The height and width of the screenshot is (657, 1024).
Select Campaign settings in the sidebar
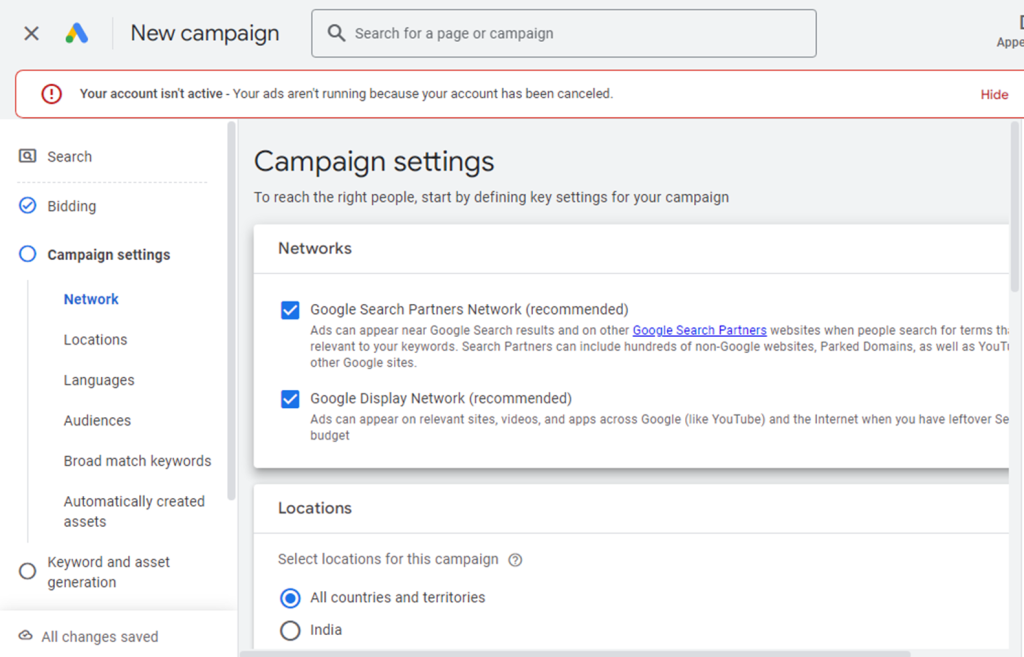click(x=108, y=255)
